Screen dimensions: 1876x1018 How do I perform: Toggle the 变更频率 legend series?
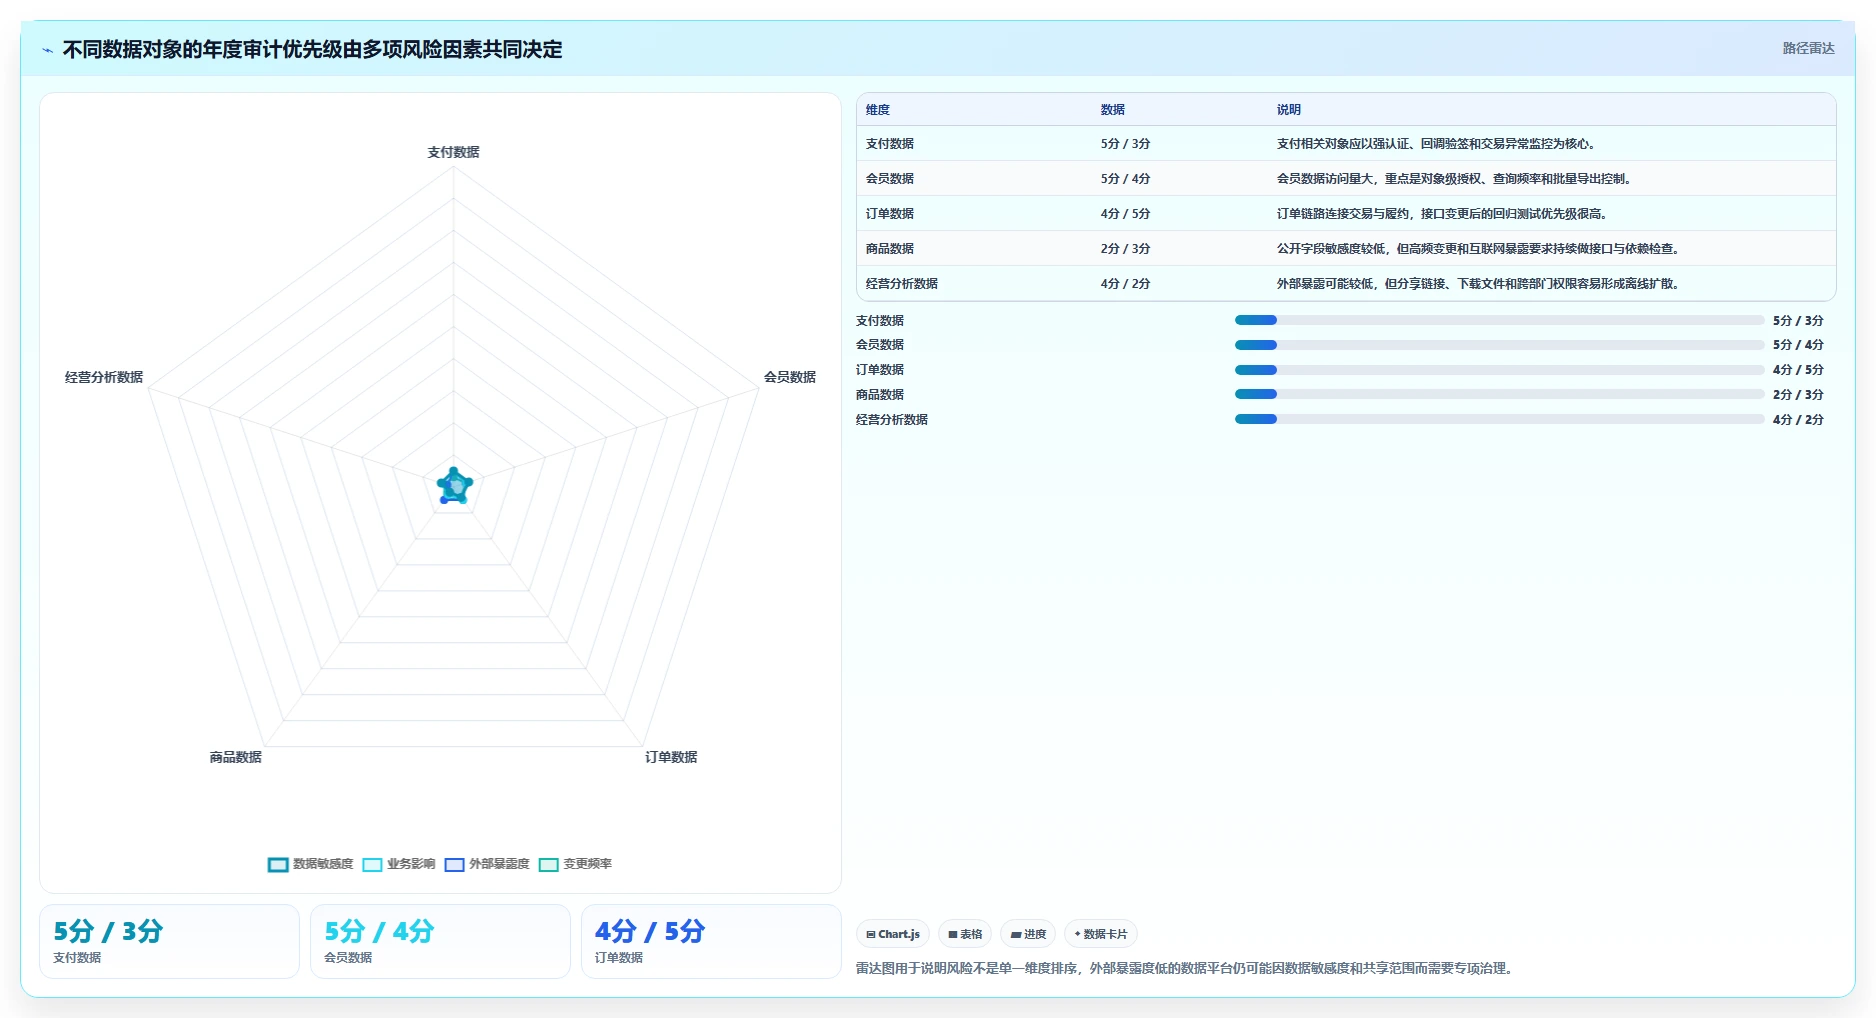click(x=575, y=864)
